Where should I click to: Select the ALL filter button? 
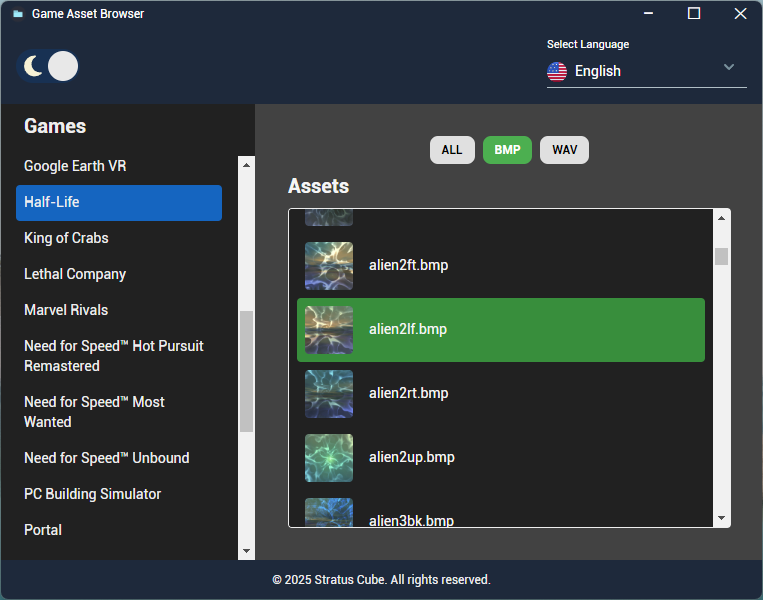(x=452, y=150)
